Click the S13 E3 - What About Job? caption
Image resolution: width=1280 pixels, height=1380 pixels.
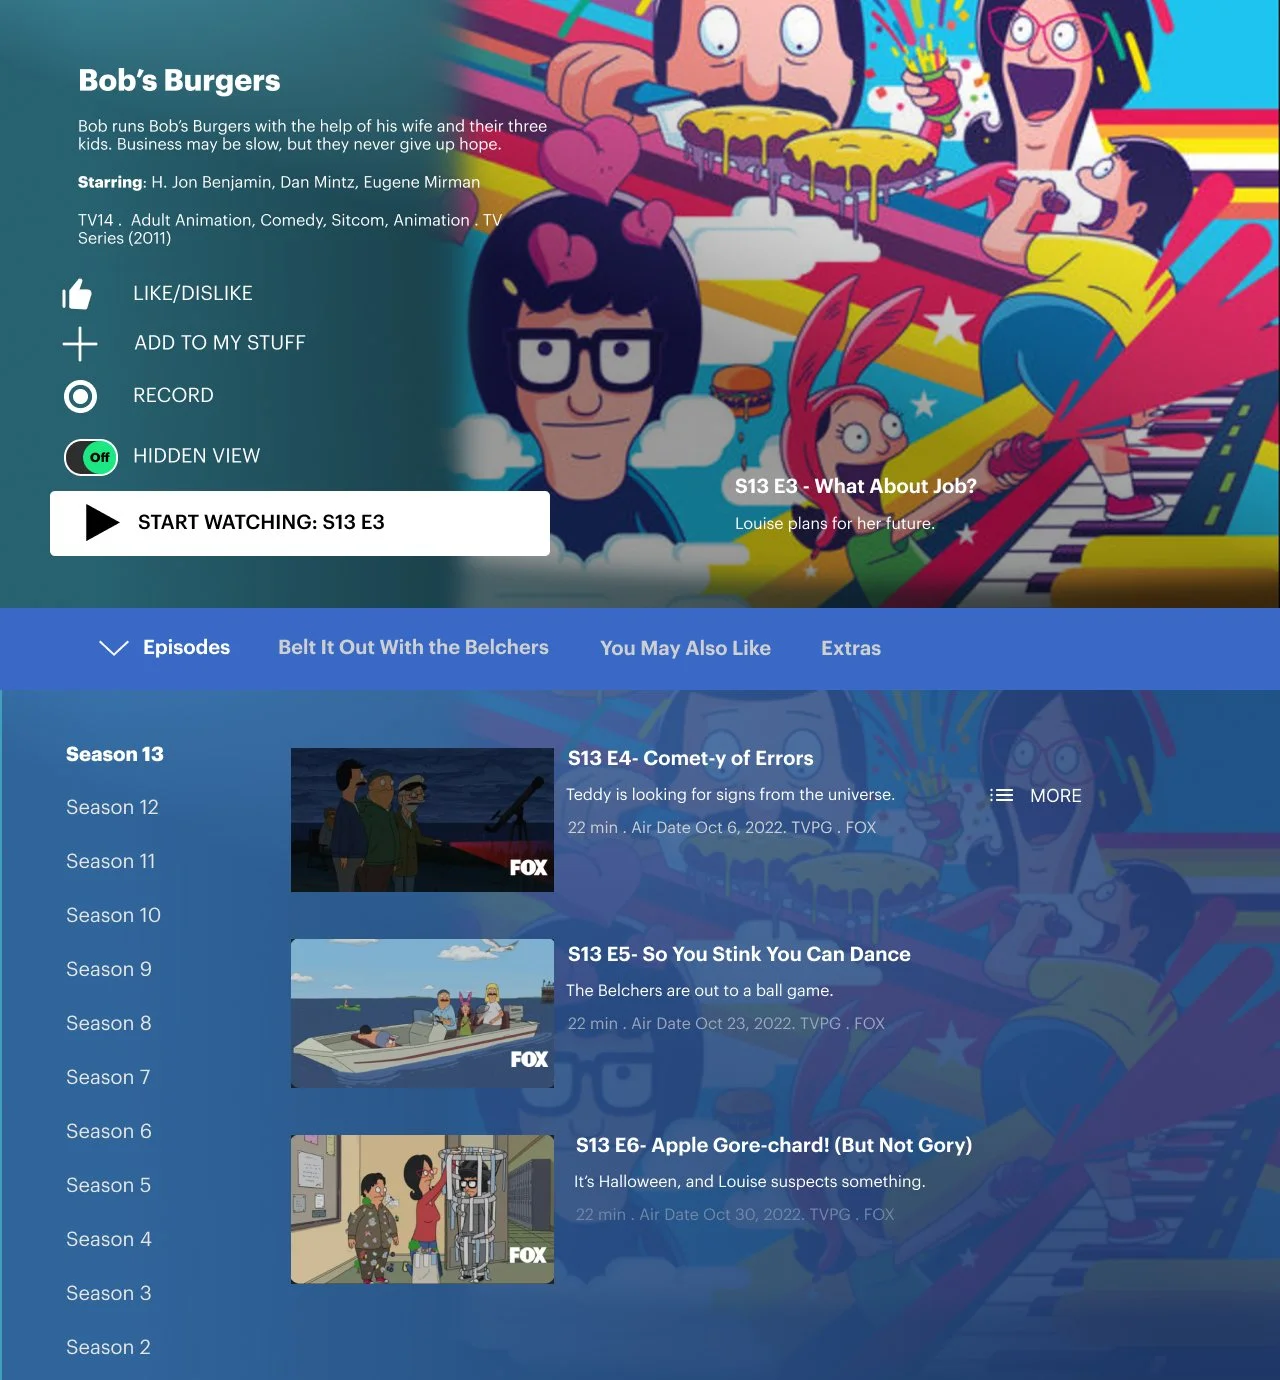(856, 486)
